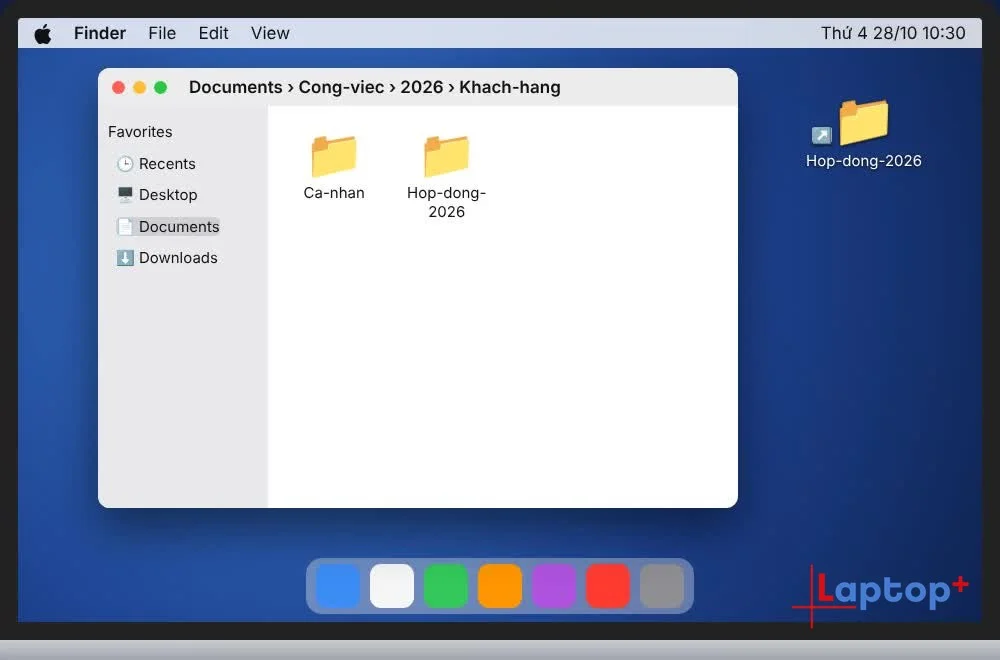Screen dimensions: 1000x660
Task: Click the Ca-nhan folder name label
Action: coord(334,193)
